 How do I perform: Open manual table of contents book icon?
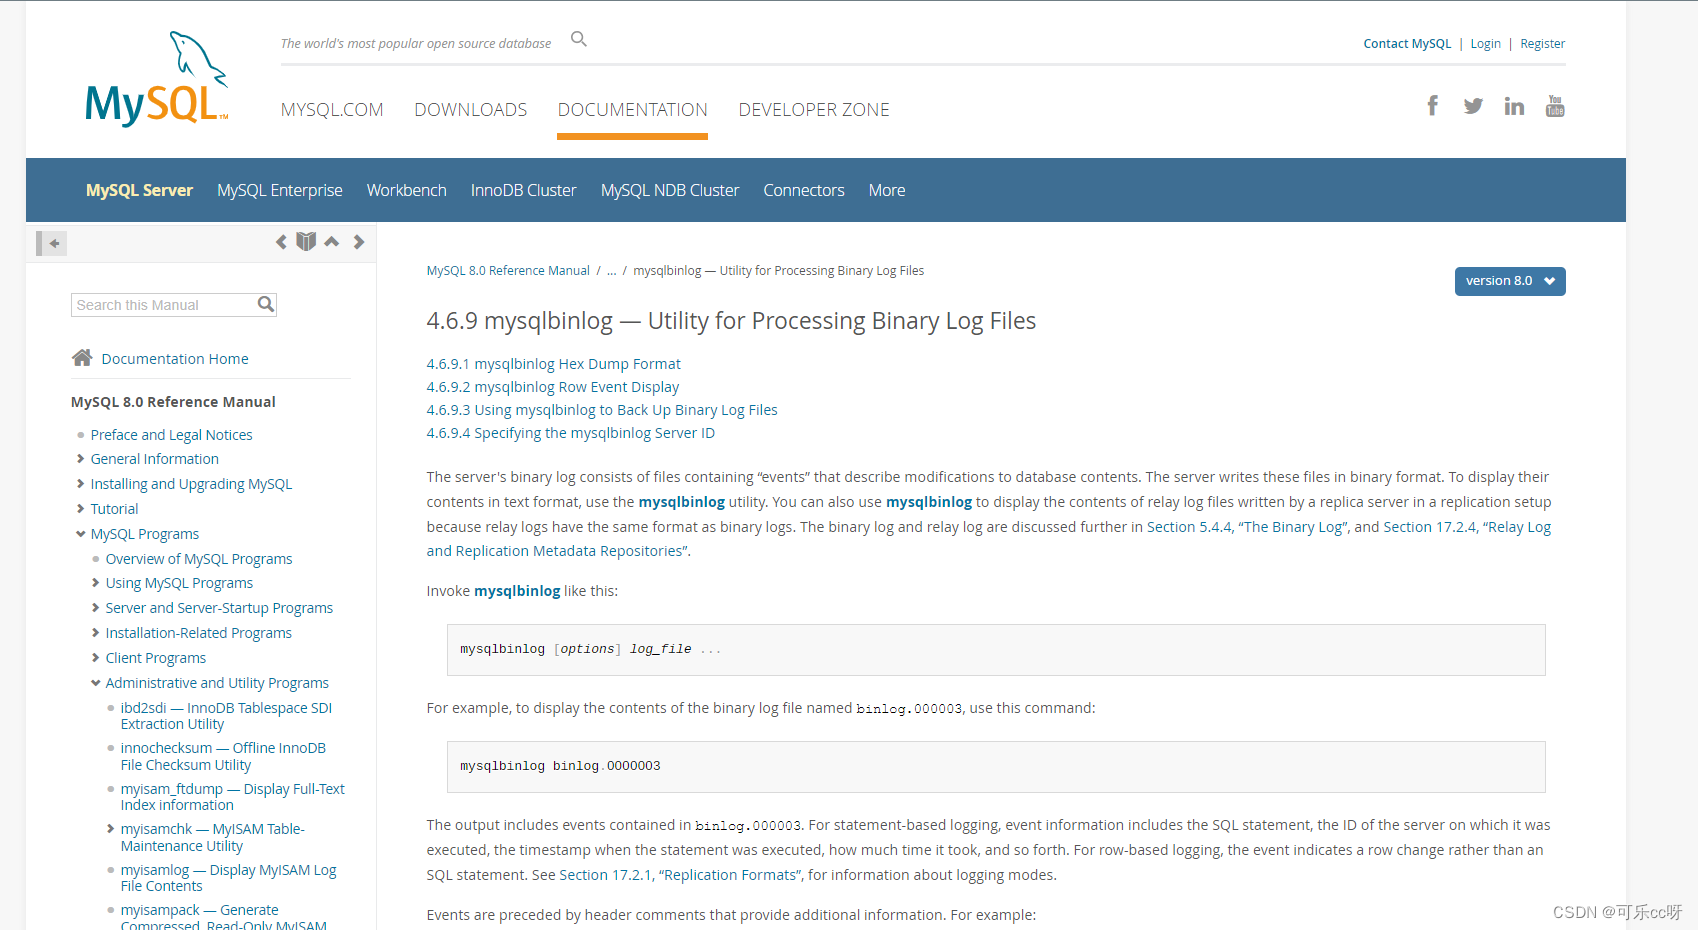306,241
